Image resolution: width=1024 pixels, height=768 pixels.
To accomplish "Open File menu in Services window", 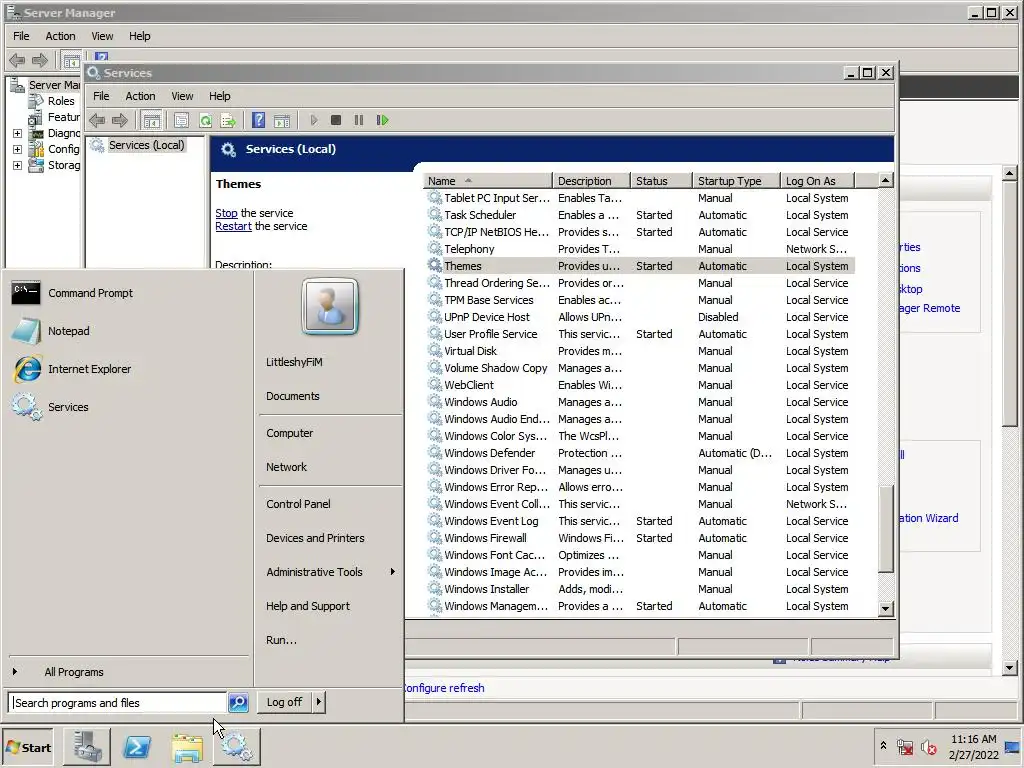I will [x=101, y=96].
